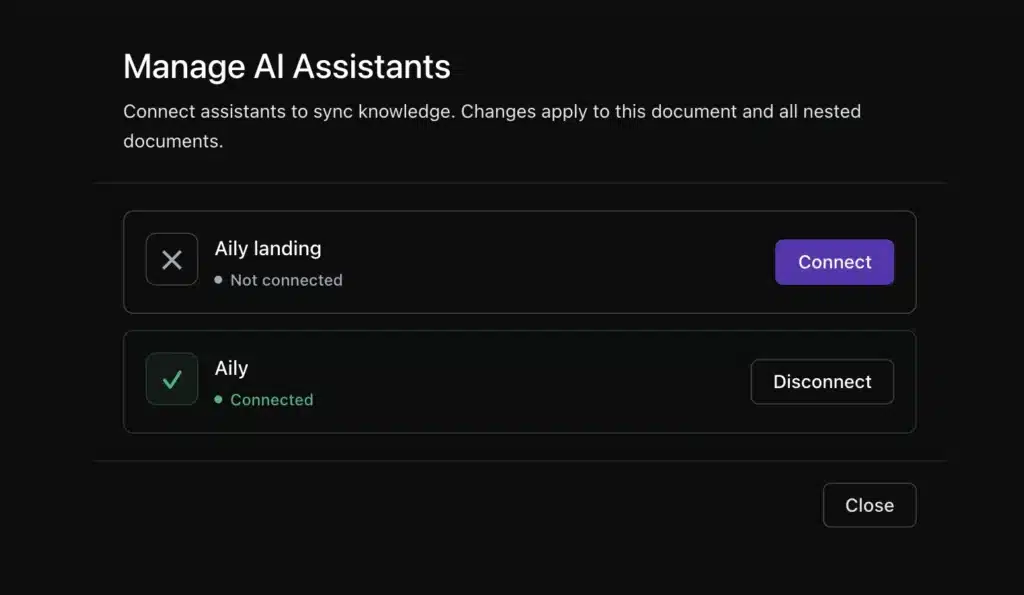Select the 'Aily landing' assistant name
The image size is (1024, 595).
tap(268, 248)
